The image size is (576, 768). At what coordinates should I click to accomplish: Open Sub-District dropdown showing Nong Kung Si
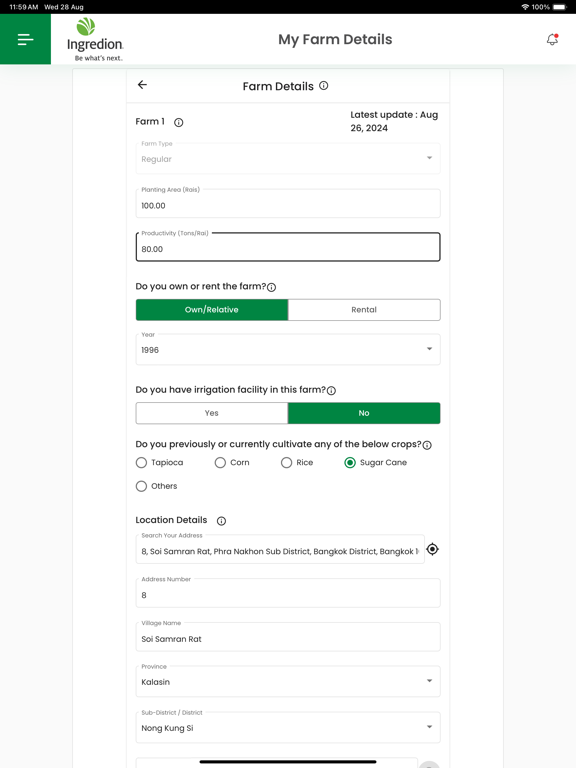[x=288, y=727]
